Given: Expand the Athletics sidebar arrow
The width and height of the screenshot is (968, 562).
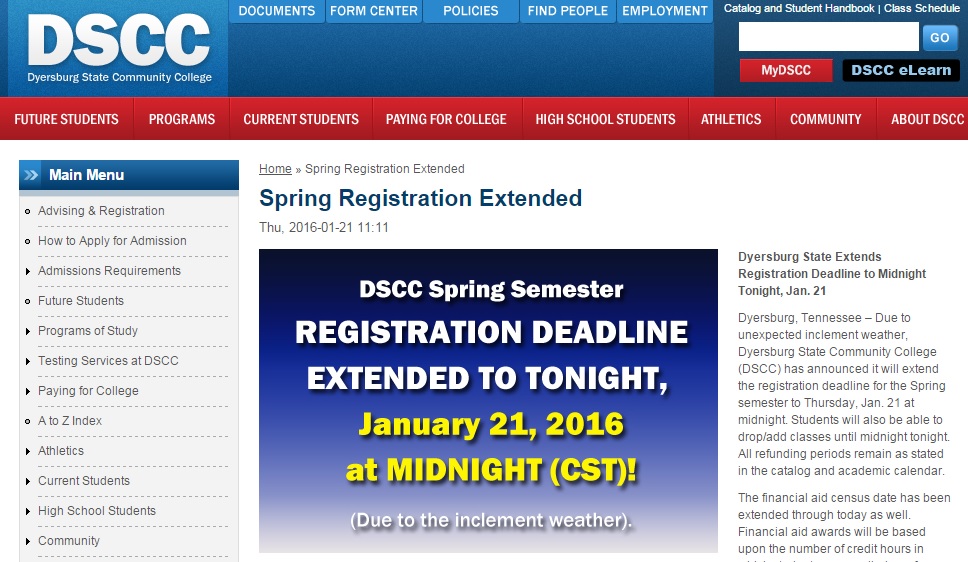Looking at the screenshot, I should 28,451.
